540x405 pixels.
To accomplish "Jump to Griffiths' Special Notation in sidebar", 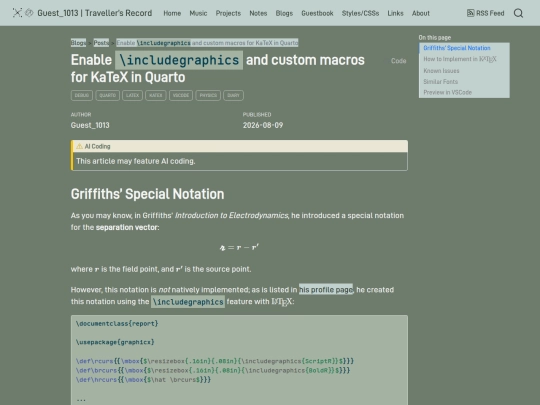I will click(457, 48).
